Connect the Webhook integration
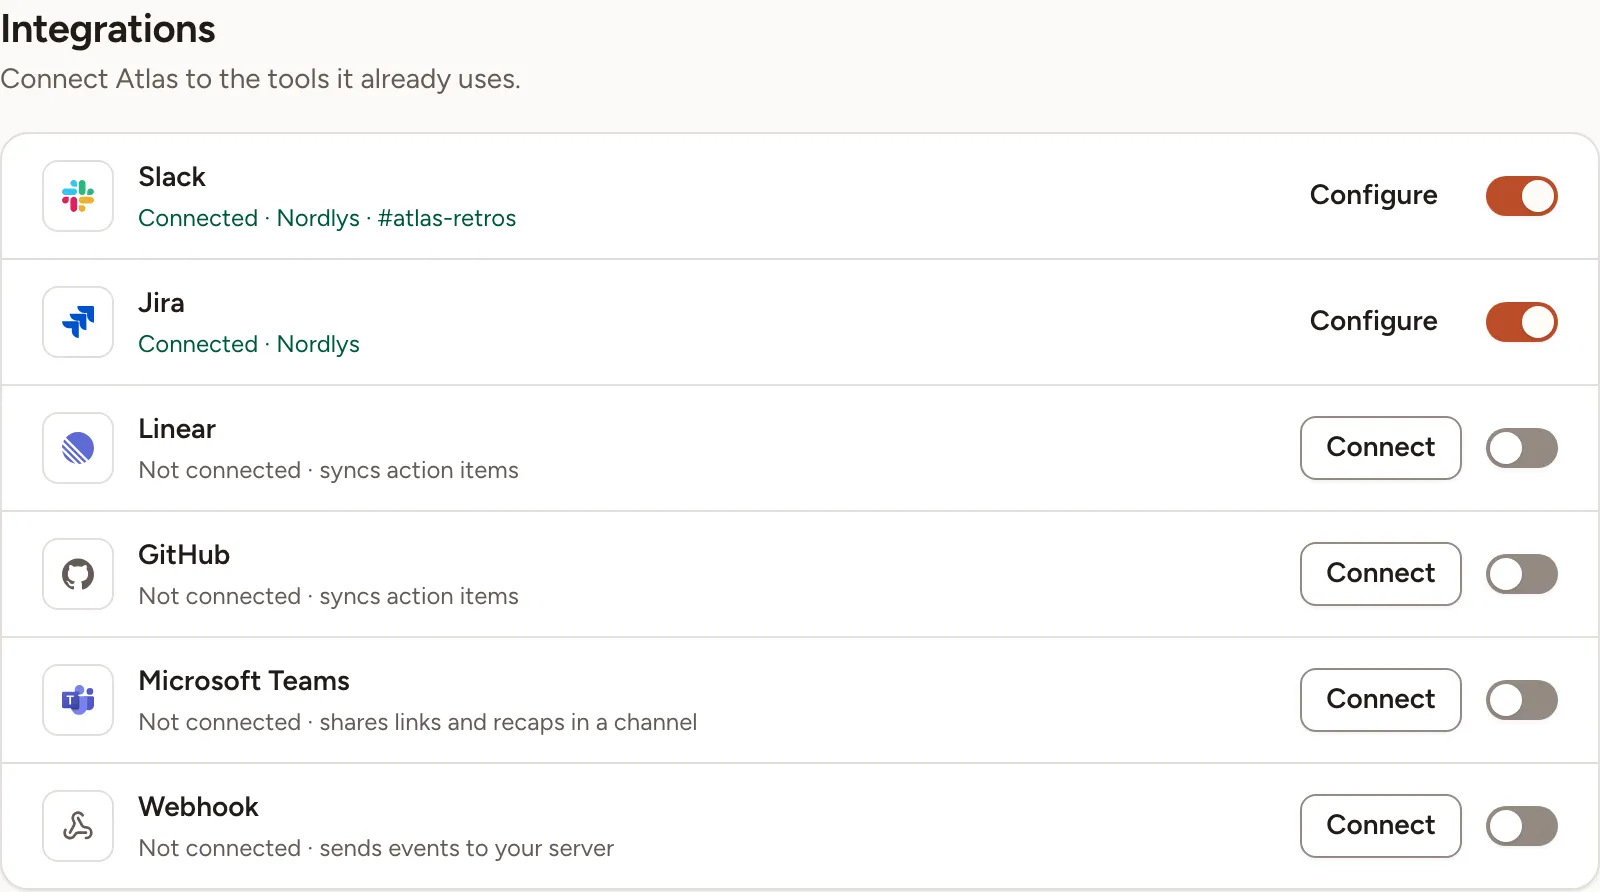Screen dimensions: 1600x892 click(x=1380, y=826)
